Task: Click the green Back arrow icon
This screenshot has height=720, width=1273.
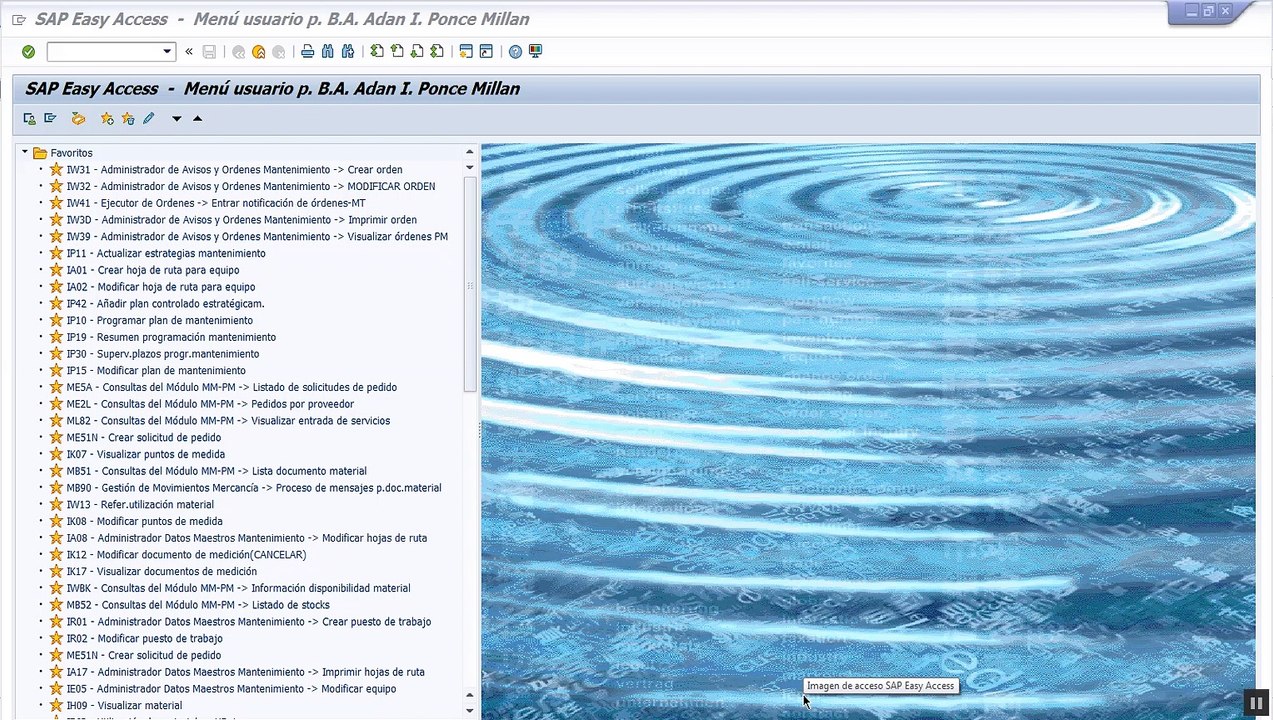Action: point(239,52)
